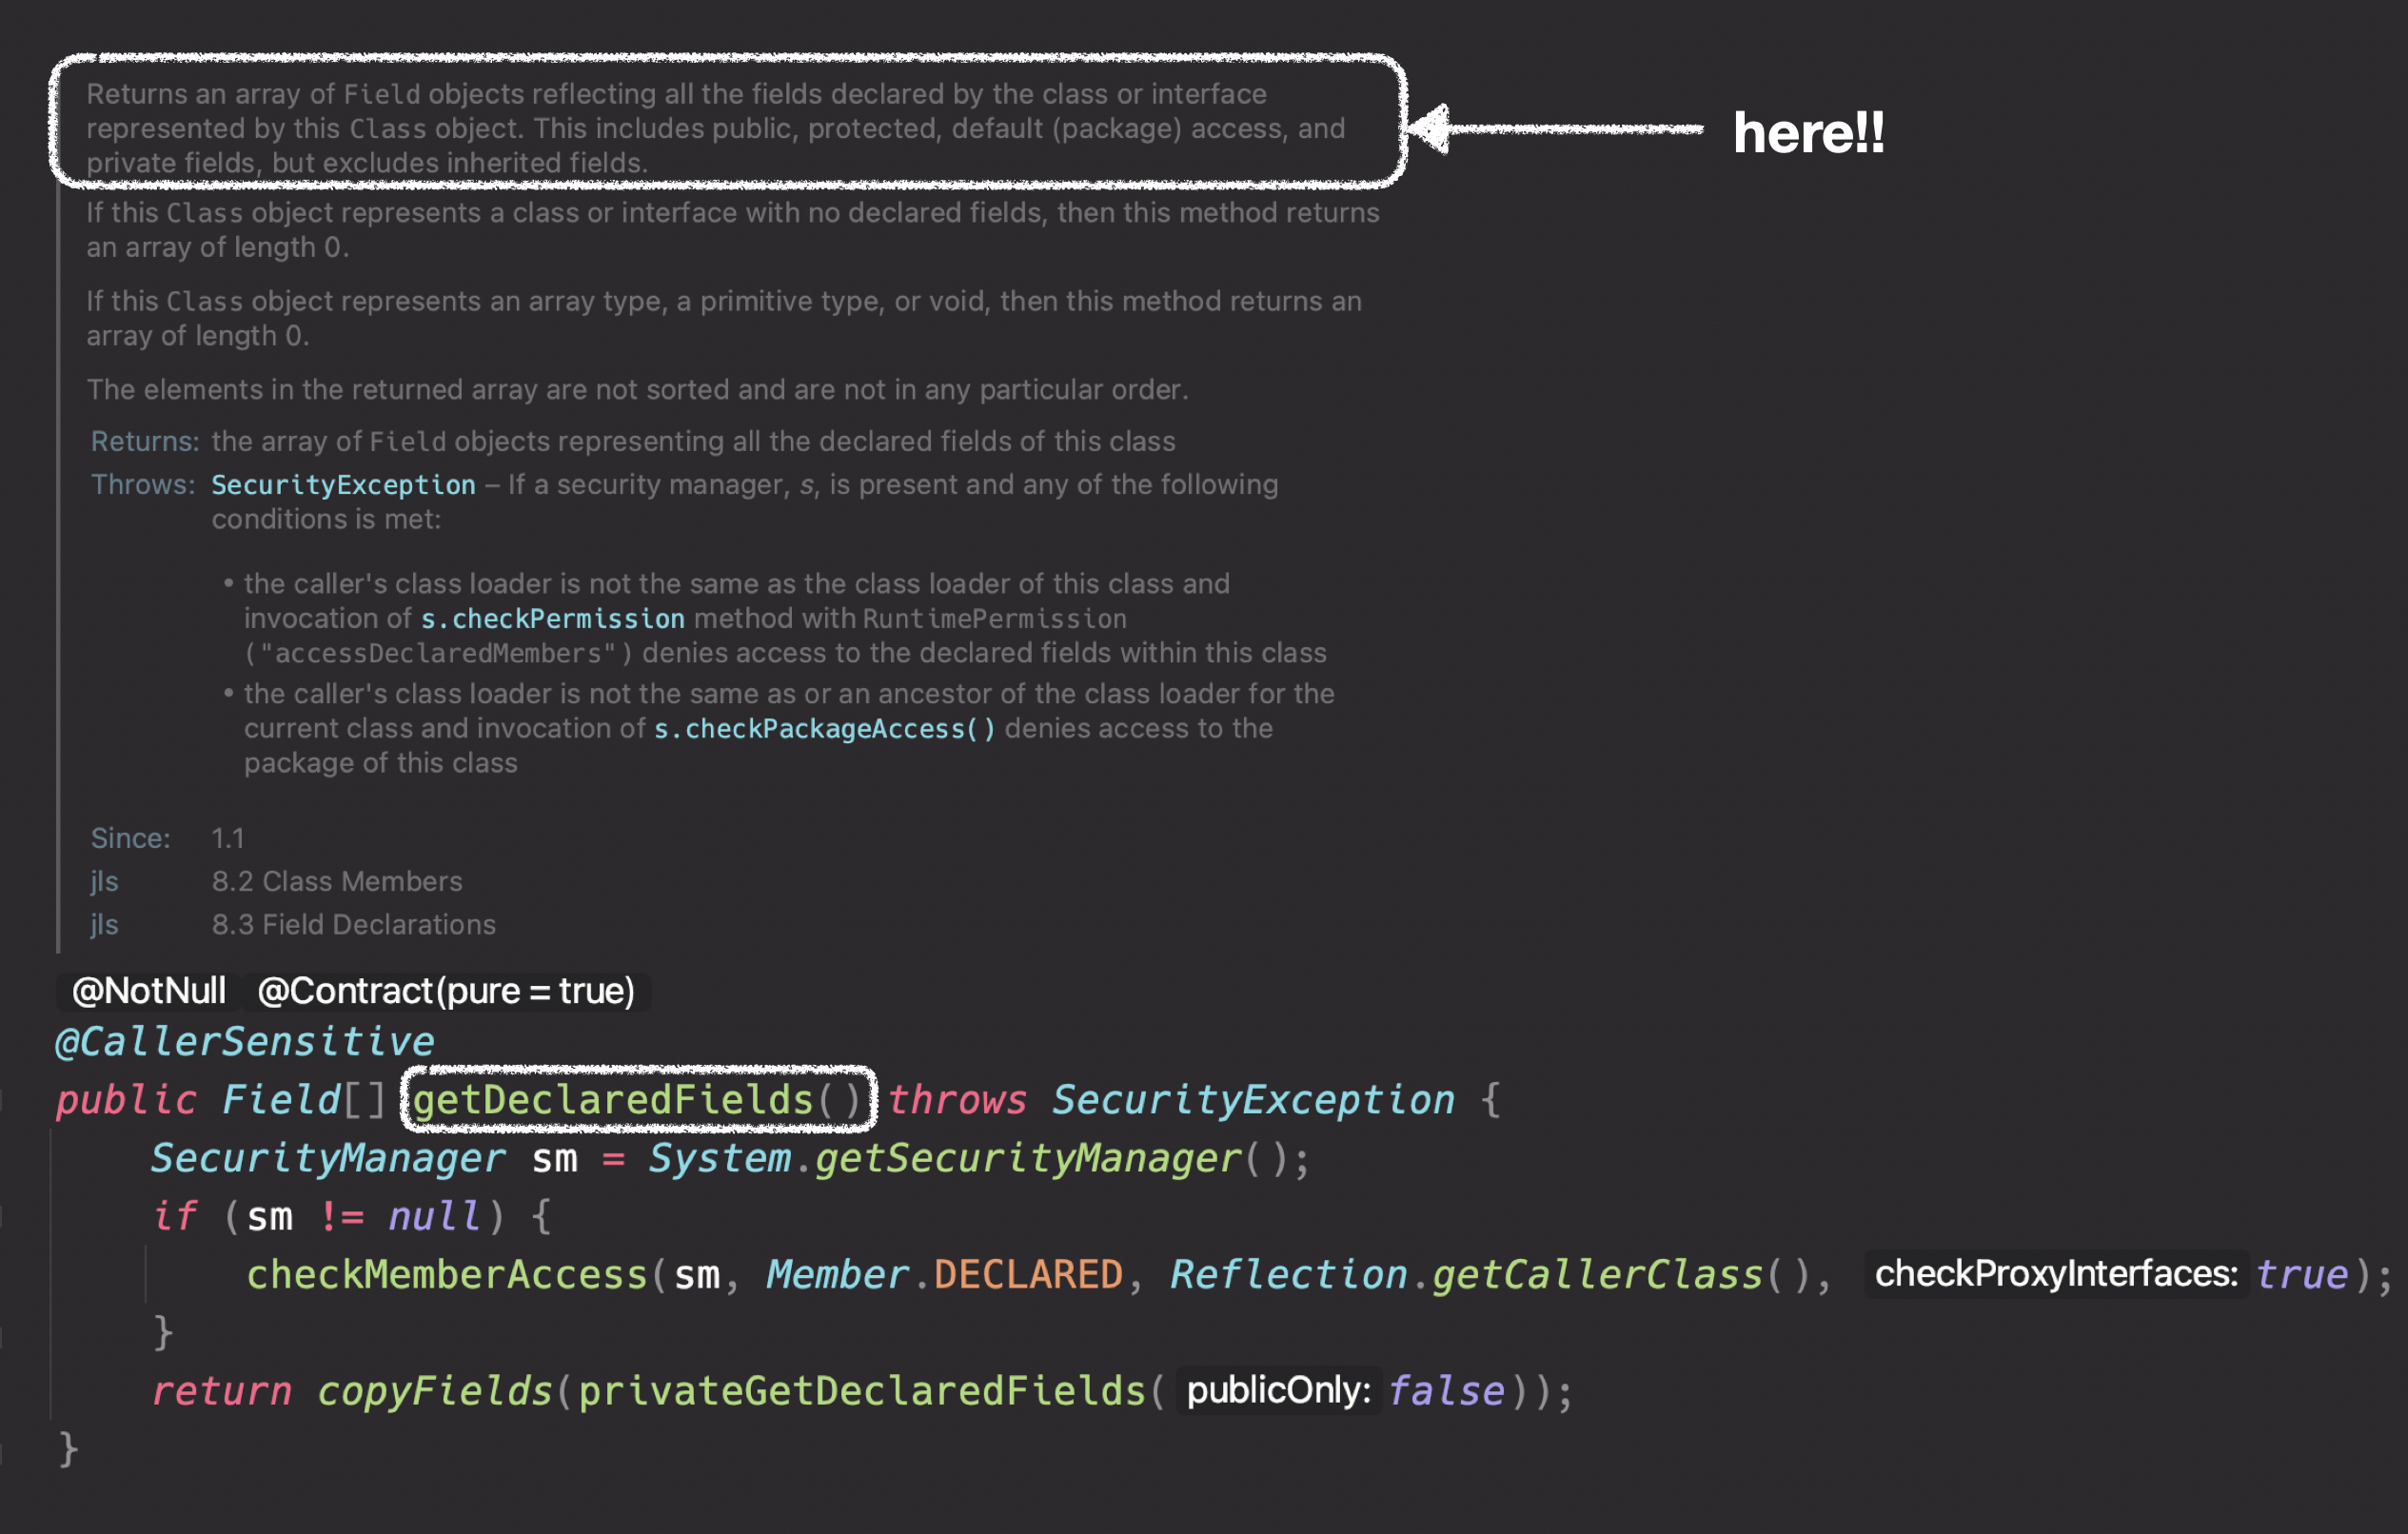This screenshot has height=1534, width=2408.
Task: Click the privateGetDeclaredFields method call
Action: 861,1391
